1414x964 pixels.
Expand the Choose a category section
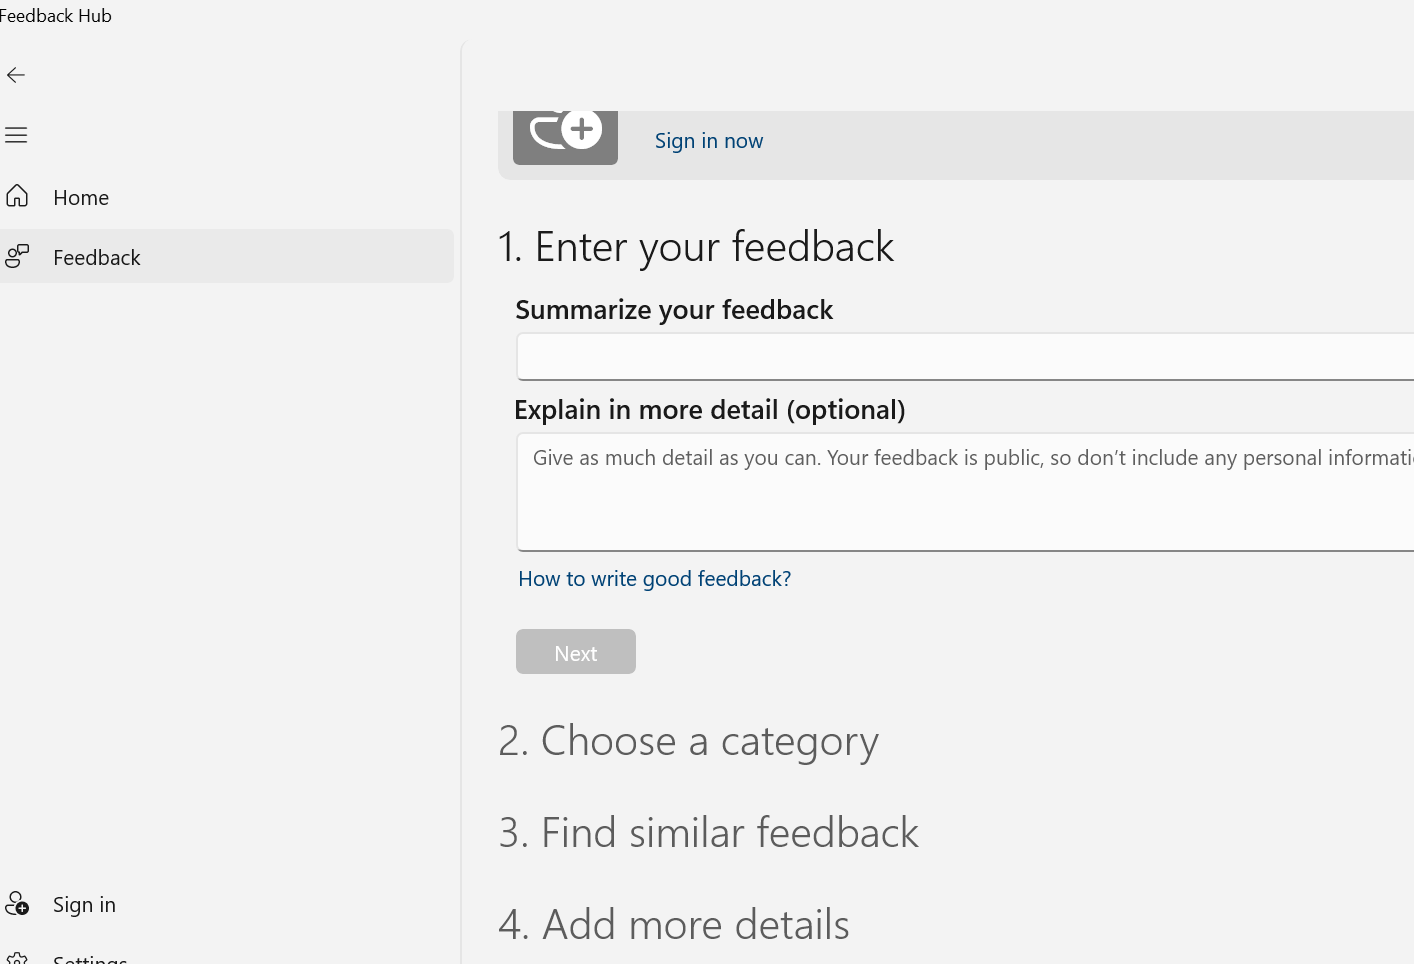(x=688, y=741)
